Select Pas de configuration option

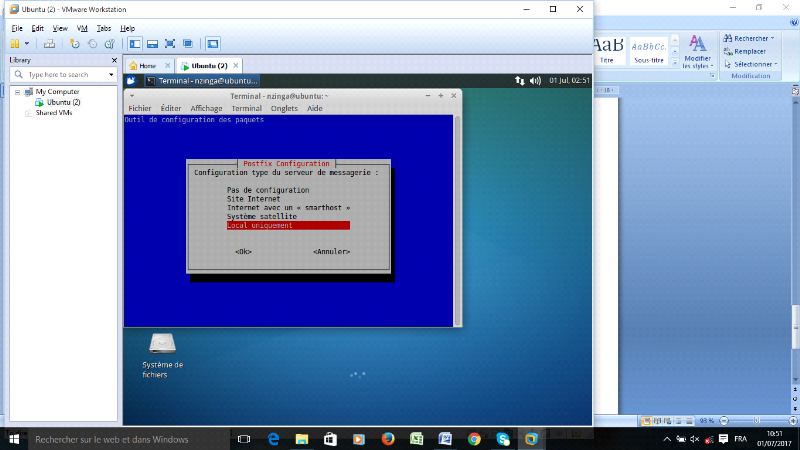click(x=268, y=190)
